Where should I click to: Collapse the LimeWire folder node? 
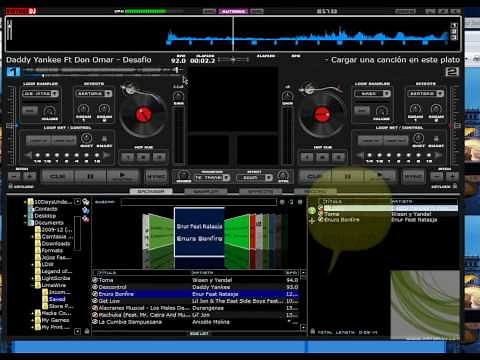click(x=33, y=285)
